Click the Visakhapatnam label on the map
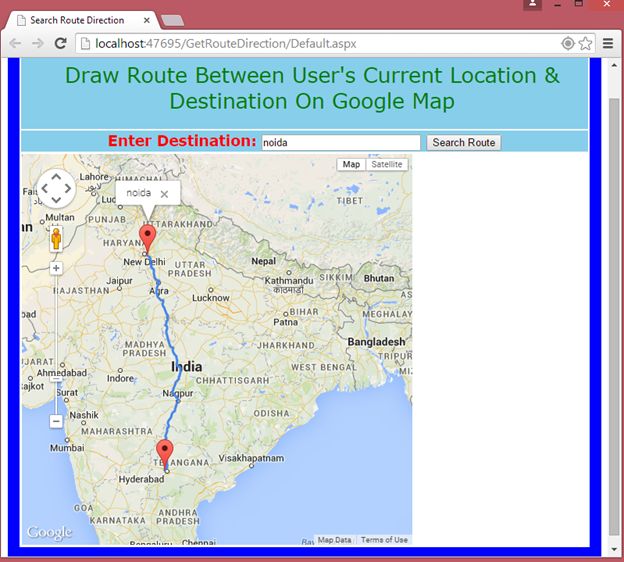The height and width of the screenshot is (562, 624). coord(251,458)
